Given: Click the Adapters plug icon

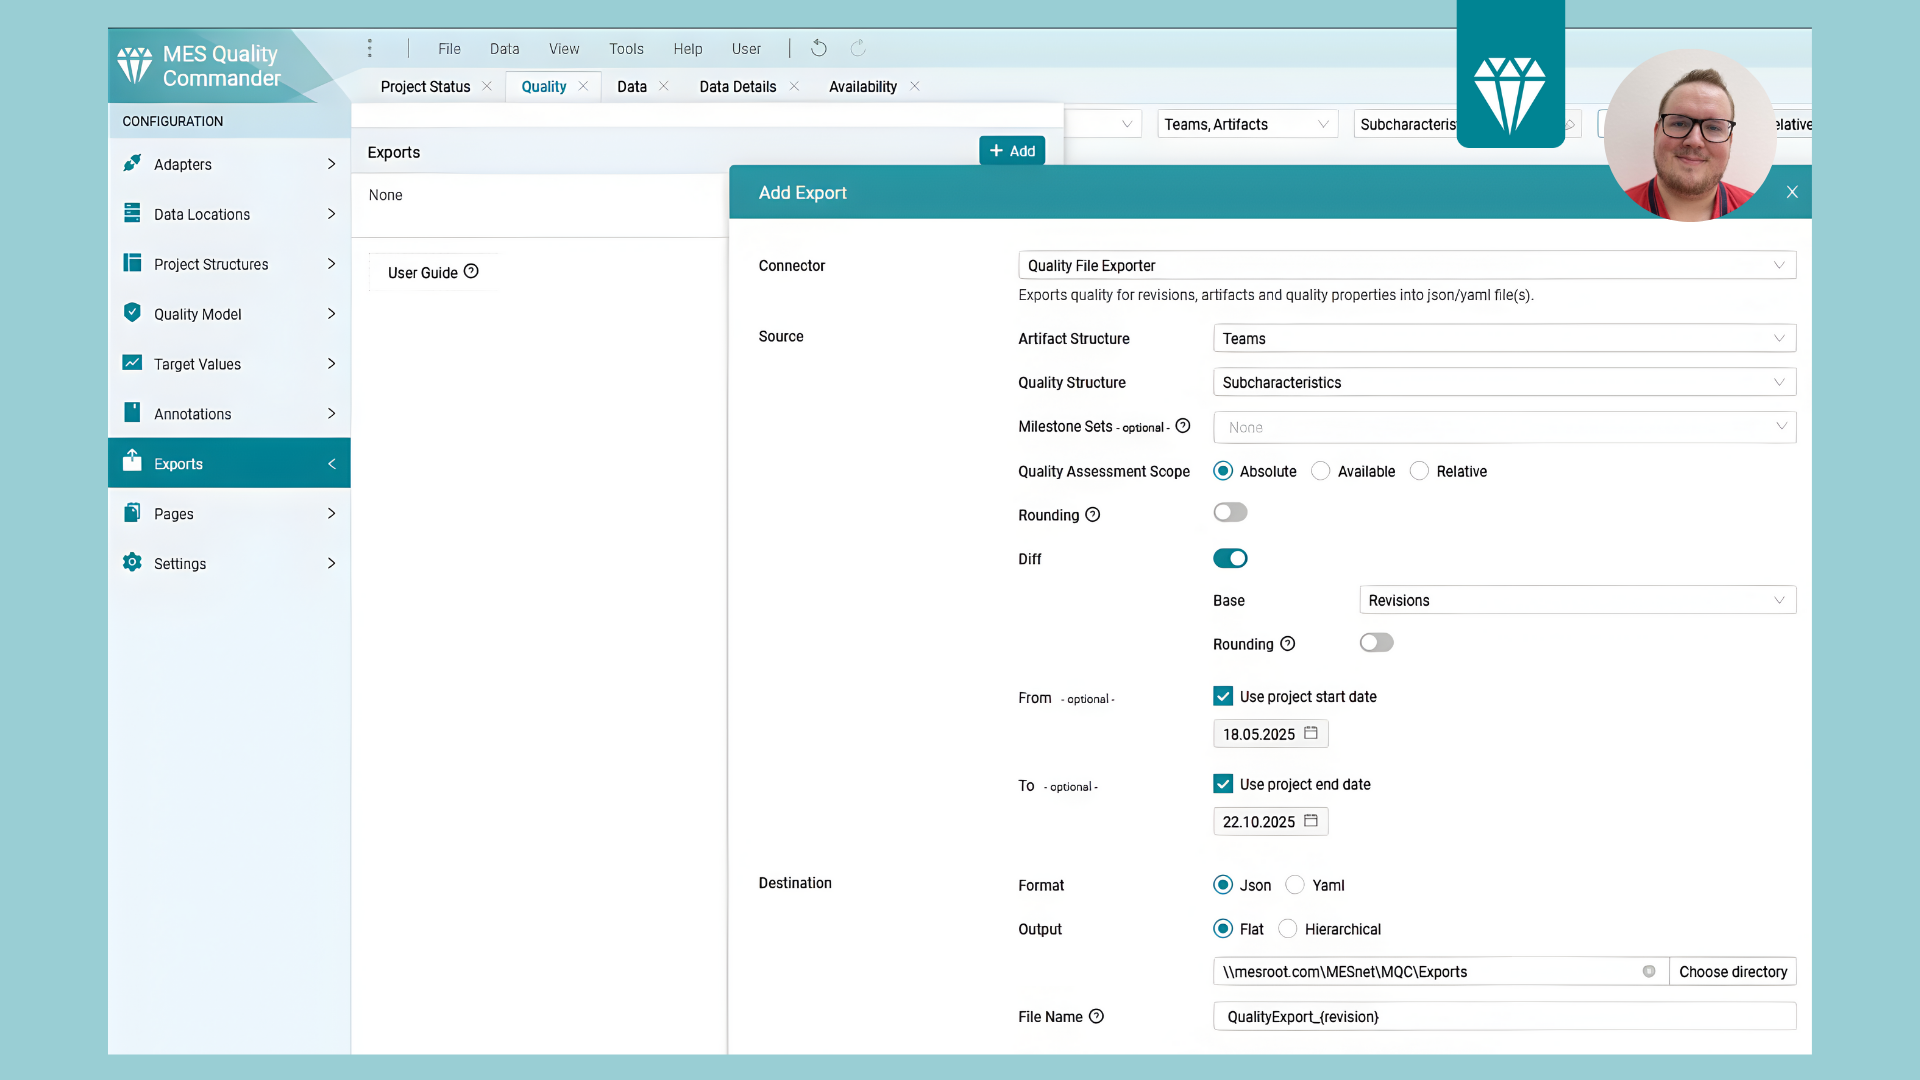Looking at the screenshot, I should [x=132, y=163].
